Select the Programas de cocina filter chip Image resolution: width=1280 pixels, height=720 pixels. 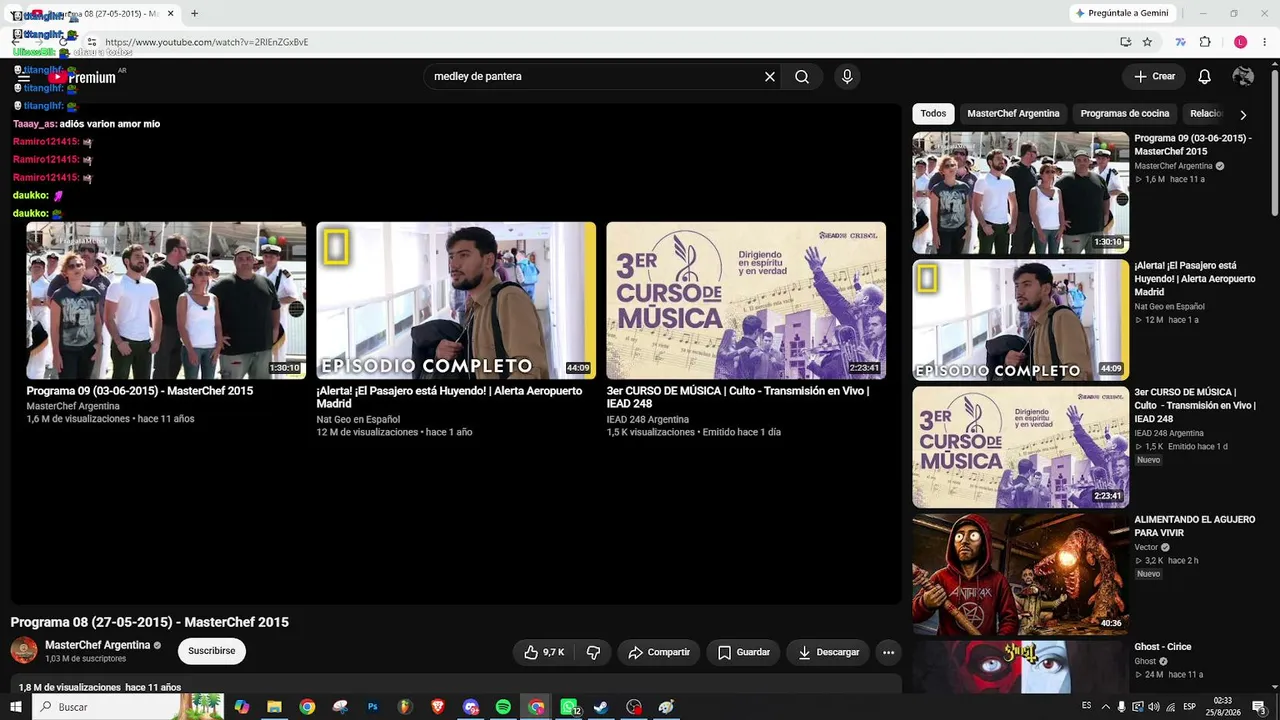(1125, 114)
